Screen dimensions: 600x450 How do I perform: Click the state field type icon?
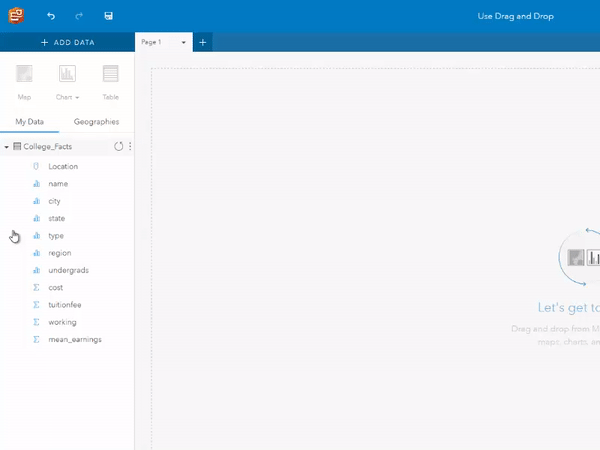point(36,218)
